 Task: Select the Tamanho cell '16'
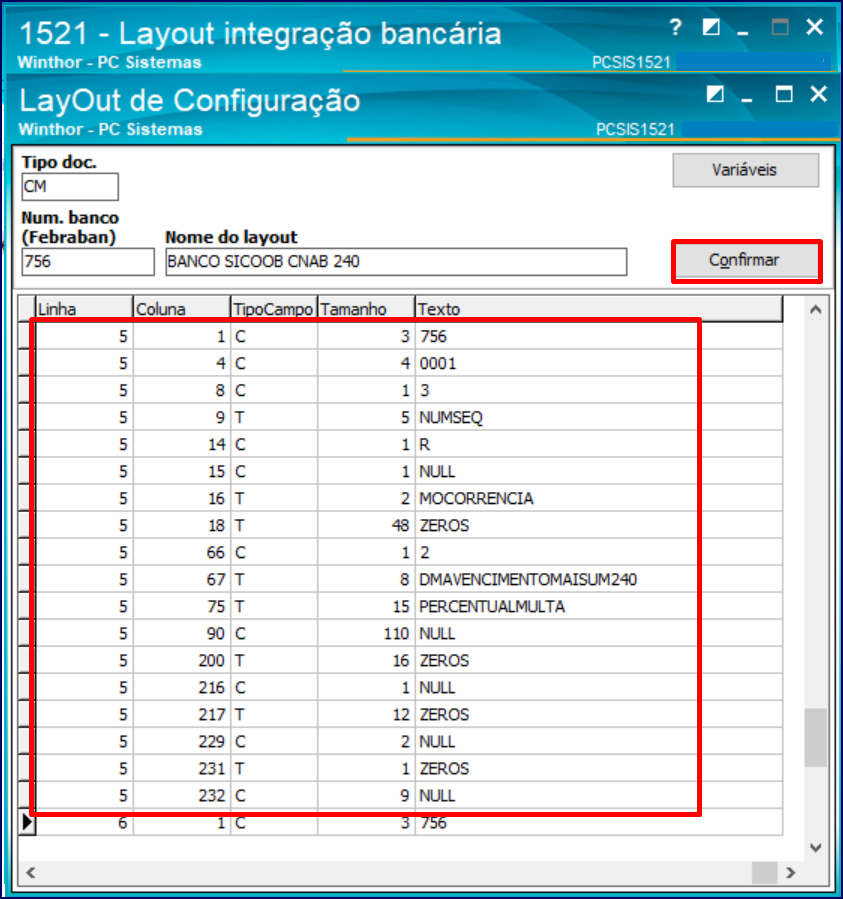click(366, 660)
